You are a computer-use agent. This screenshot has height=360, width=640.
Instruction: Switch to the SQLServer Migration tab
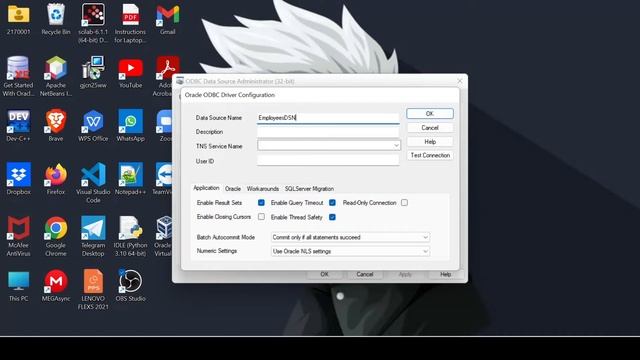(309, 189)
